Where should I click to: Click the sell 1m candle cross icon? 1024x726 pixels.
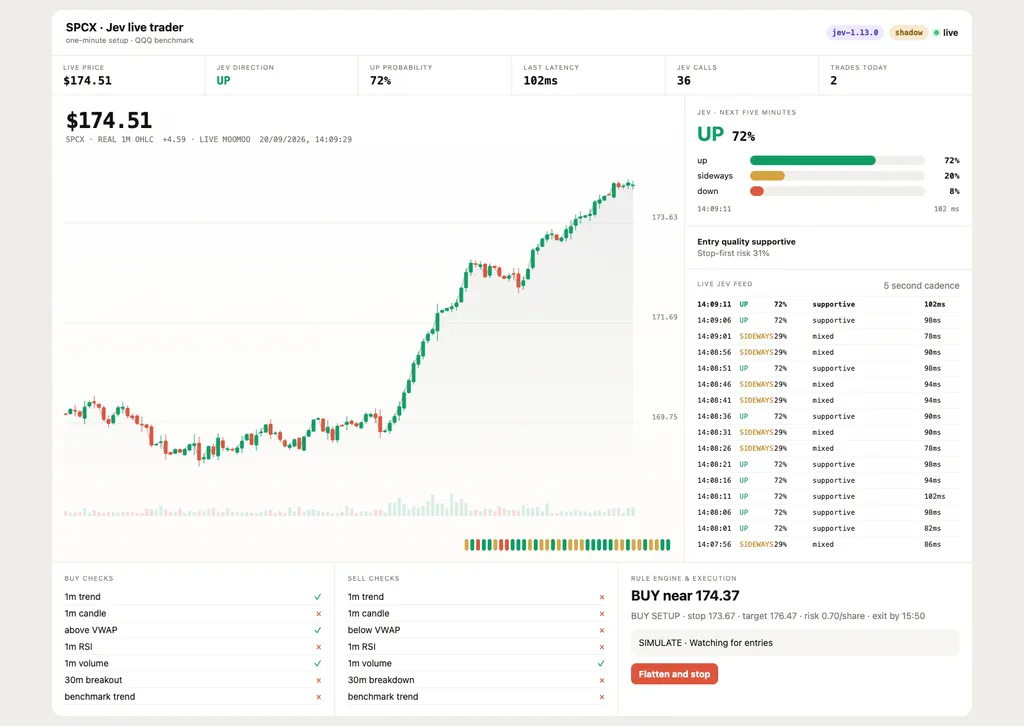pyautogui.click(x=601, y=614)
